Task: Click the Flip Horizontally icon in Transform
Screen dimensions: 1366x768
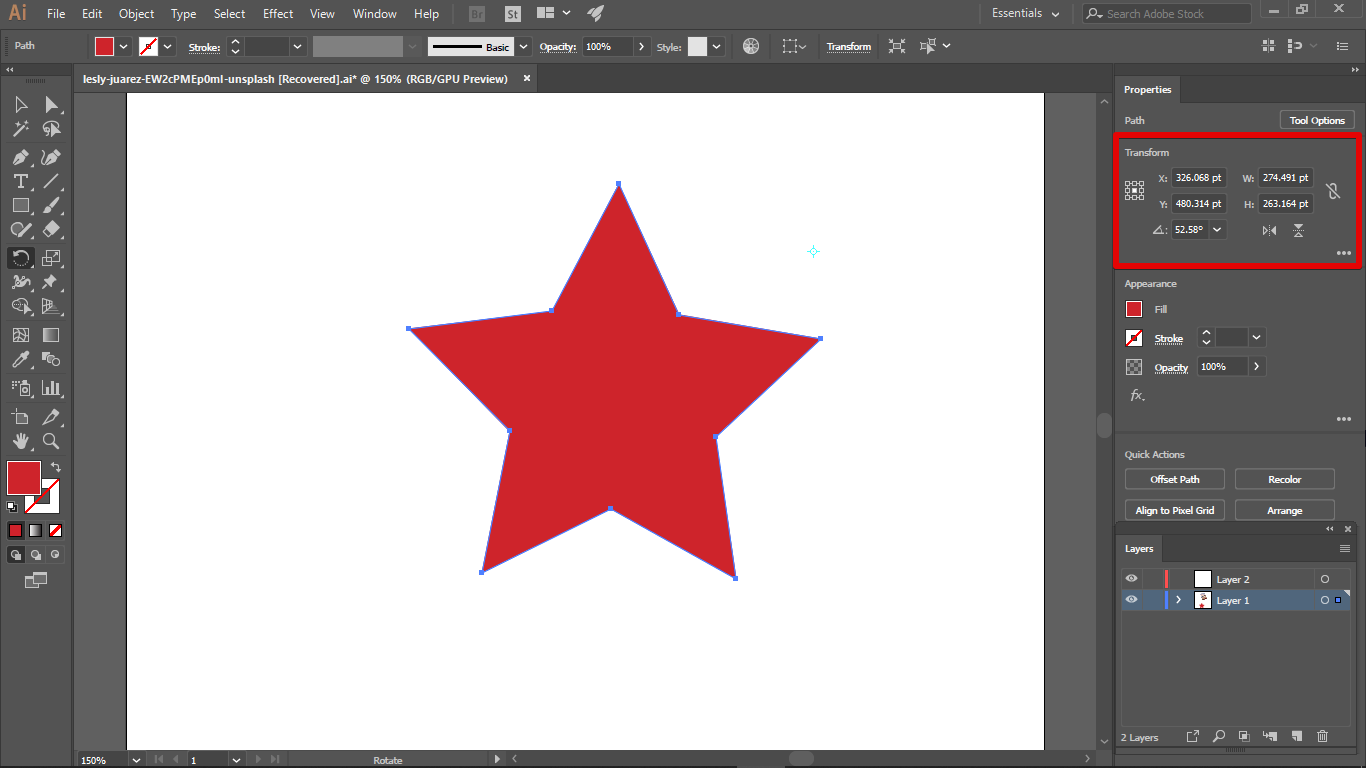Action: (1269, 230)
